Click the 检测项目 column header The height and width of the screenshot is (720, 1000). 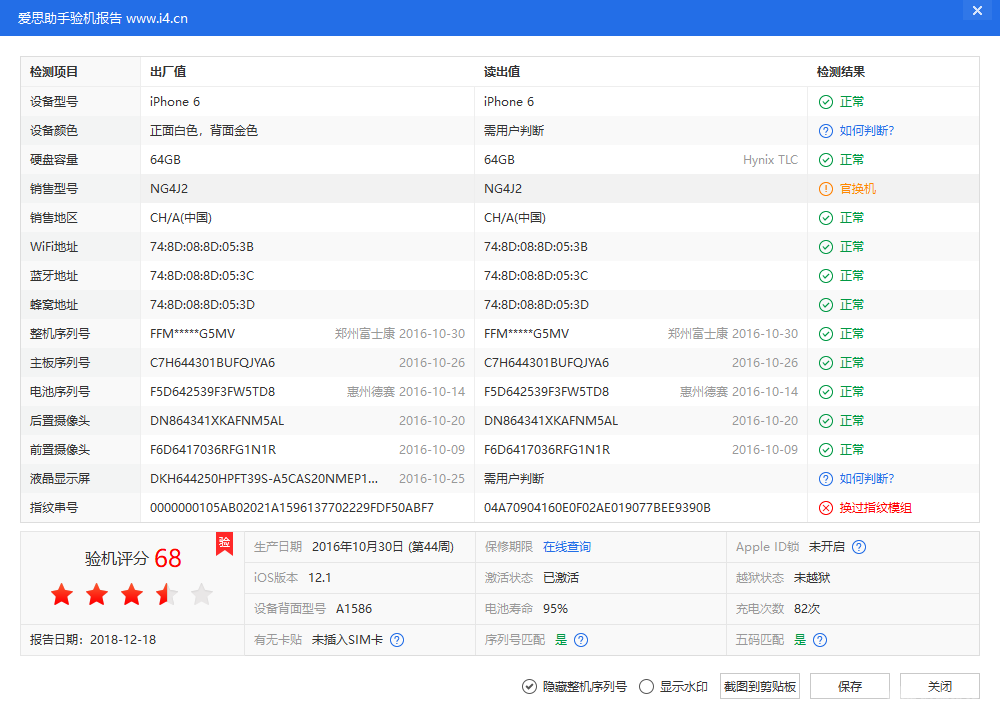(54, 72)
